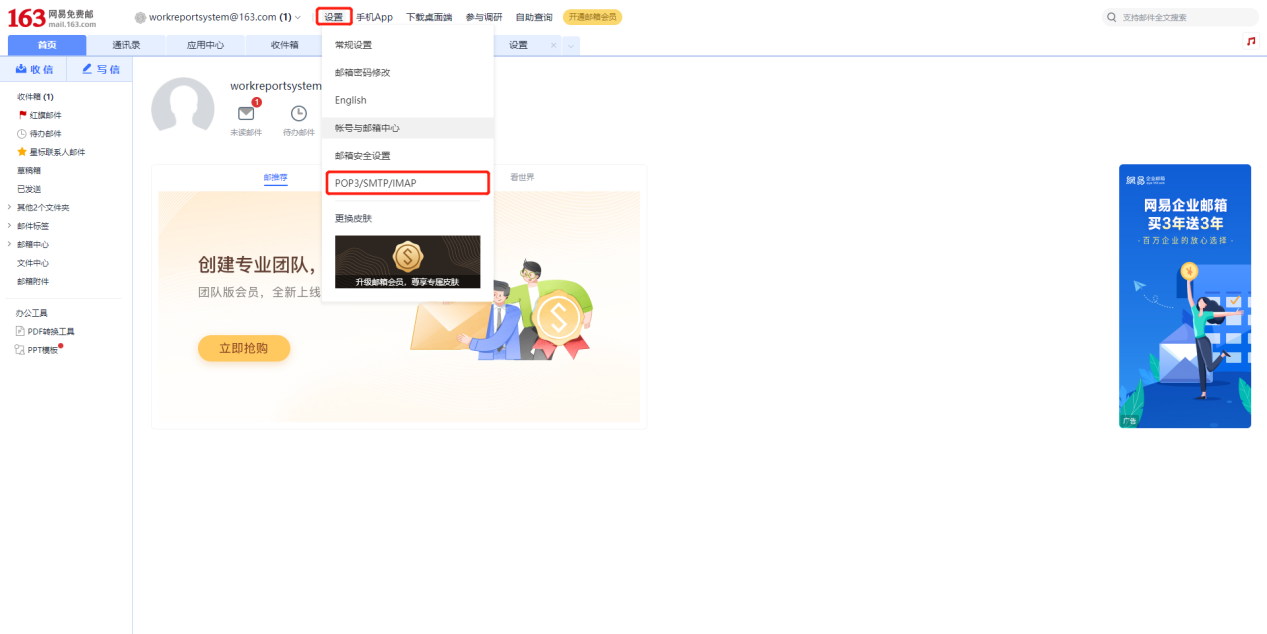Image resolution: width=1267 pixels, height=634 pixels.
Task: Select 更换皮肤 from the menu
Action: tap(407, 218)
